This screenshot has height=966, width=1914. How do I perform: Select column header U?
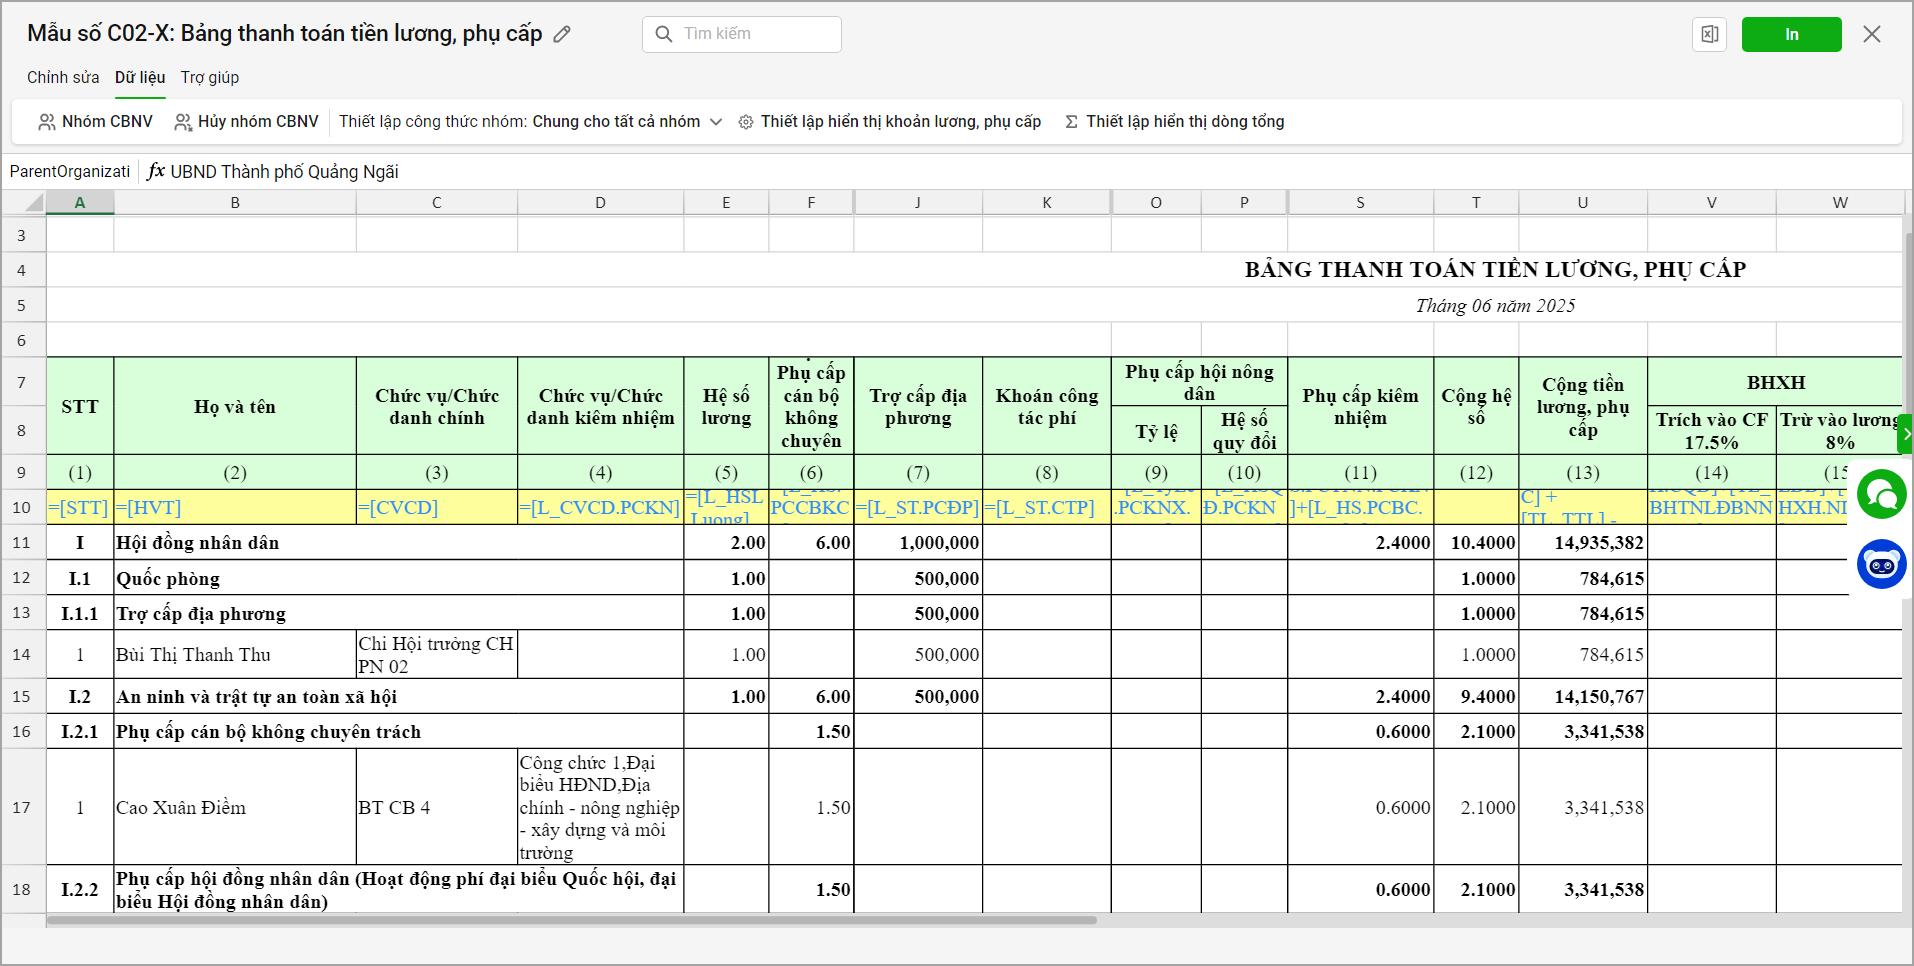pos(1582,203)
